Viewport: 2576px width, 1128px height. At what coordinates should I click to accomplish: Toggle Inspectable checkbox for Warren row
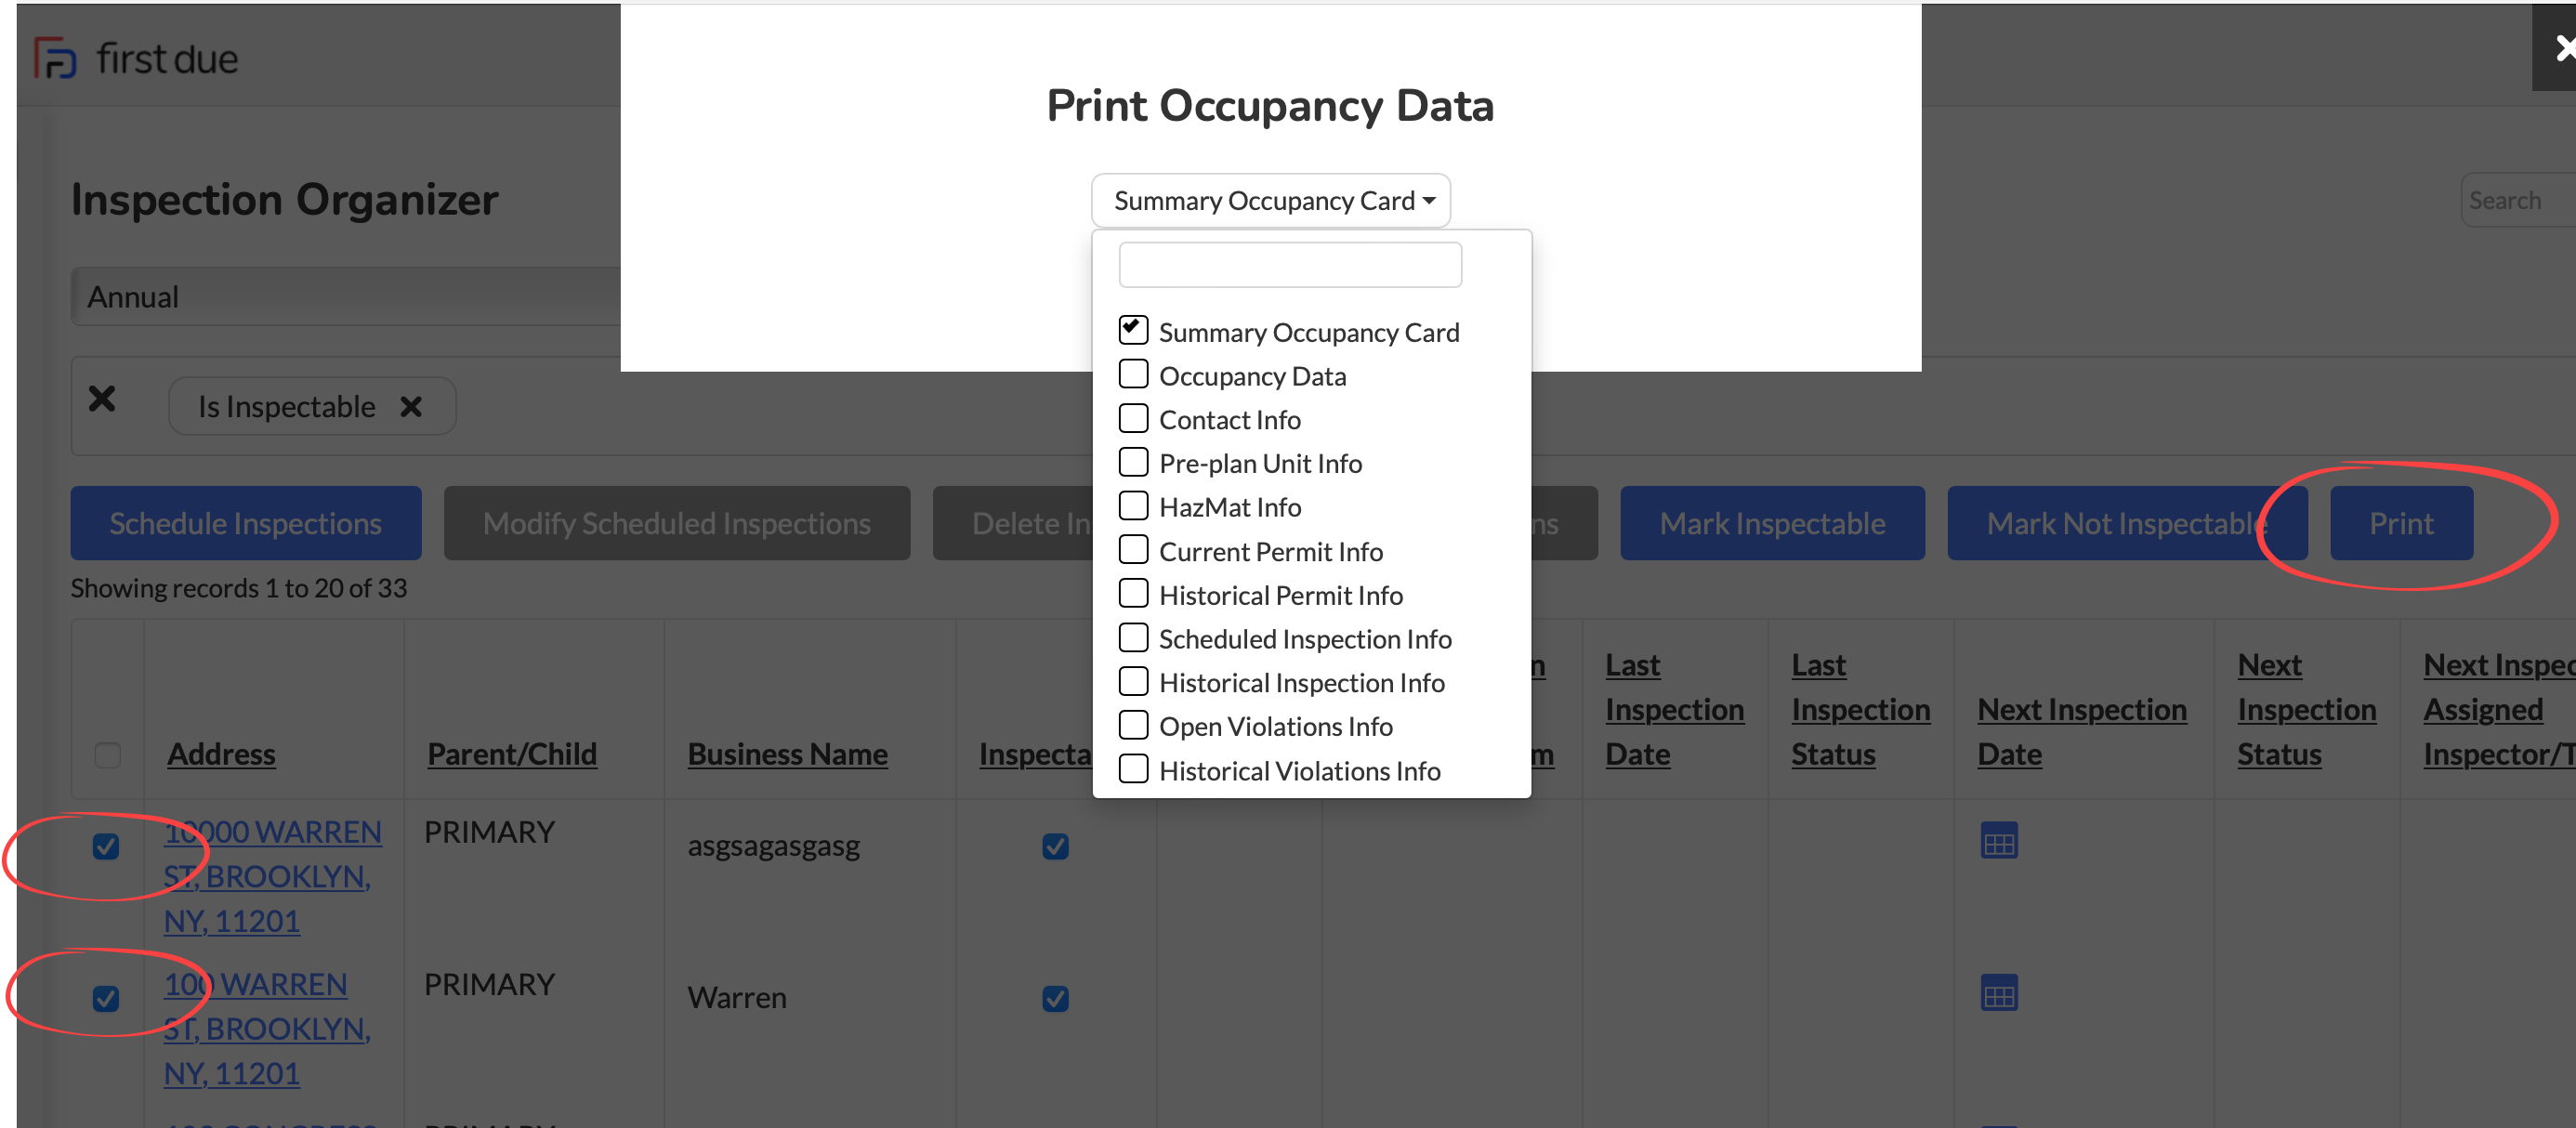pos(1055,999)
